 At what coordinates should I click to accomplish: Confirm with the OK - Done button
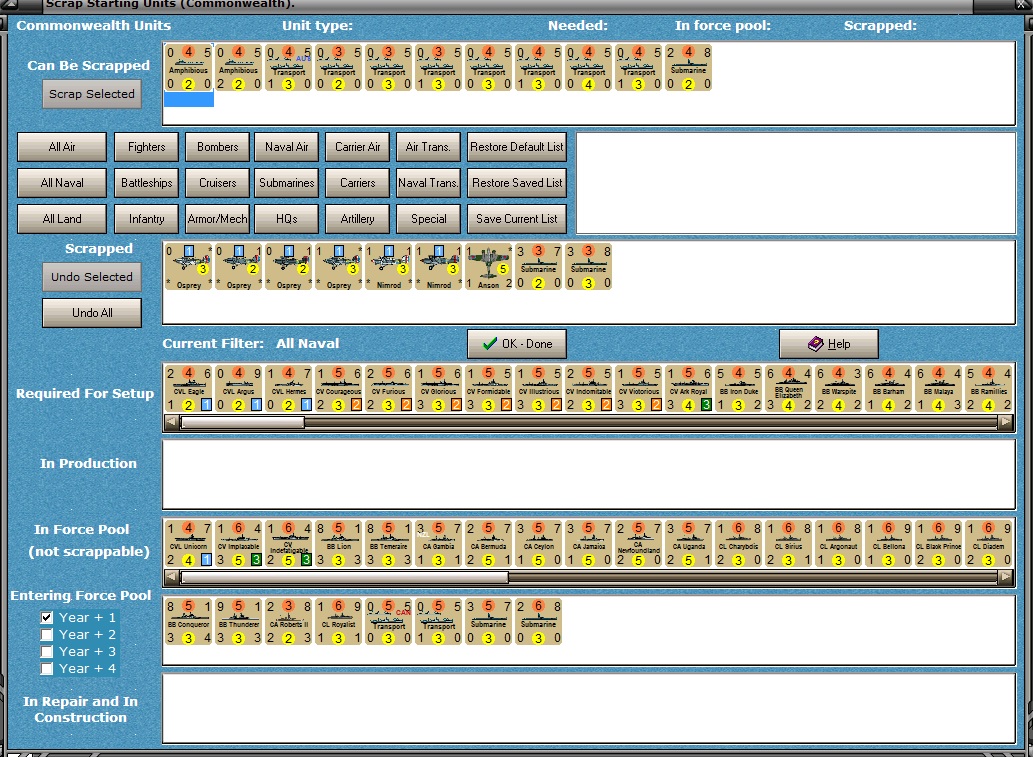(x=517, y=344)
